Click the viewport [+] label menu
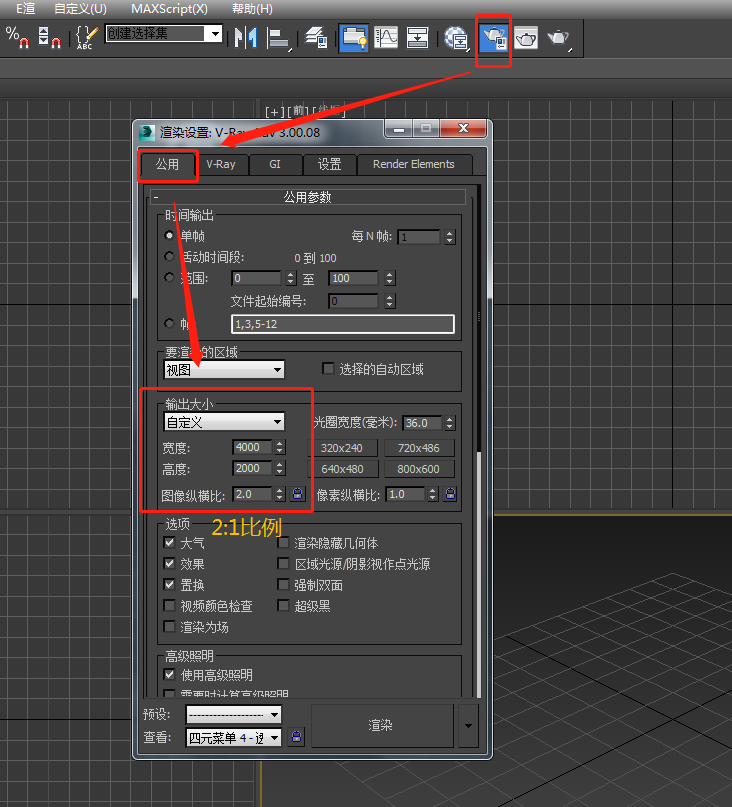The width and height of the screenshot is (732, 807). point(274,112)
